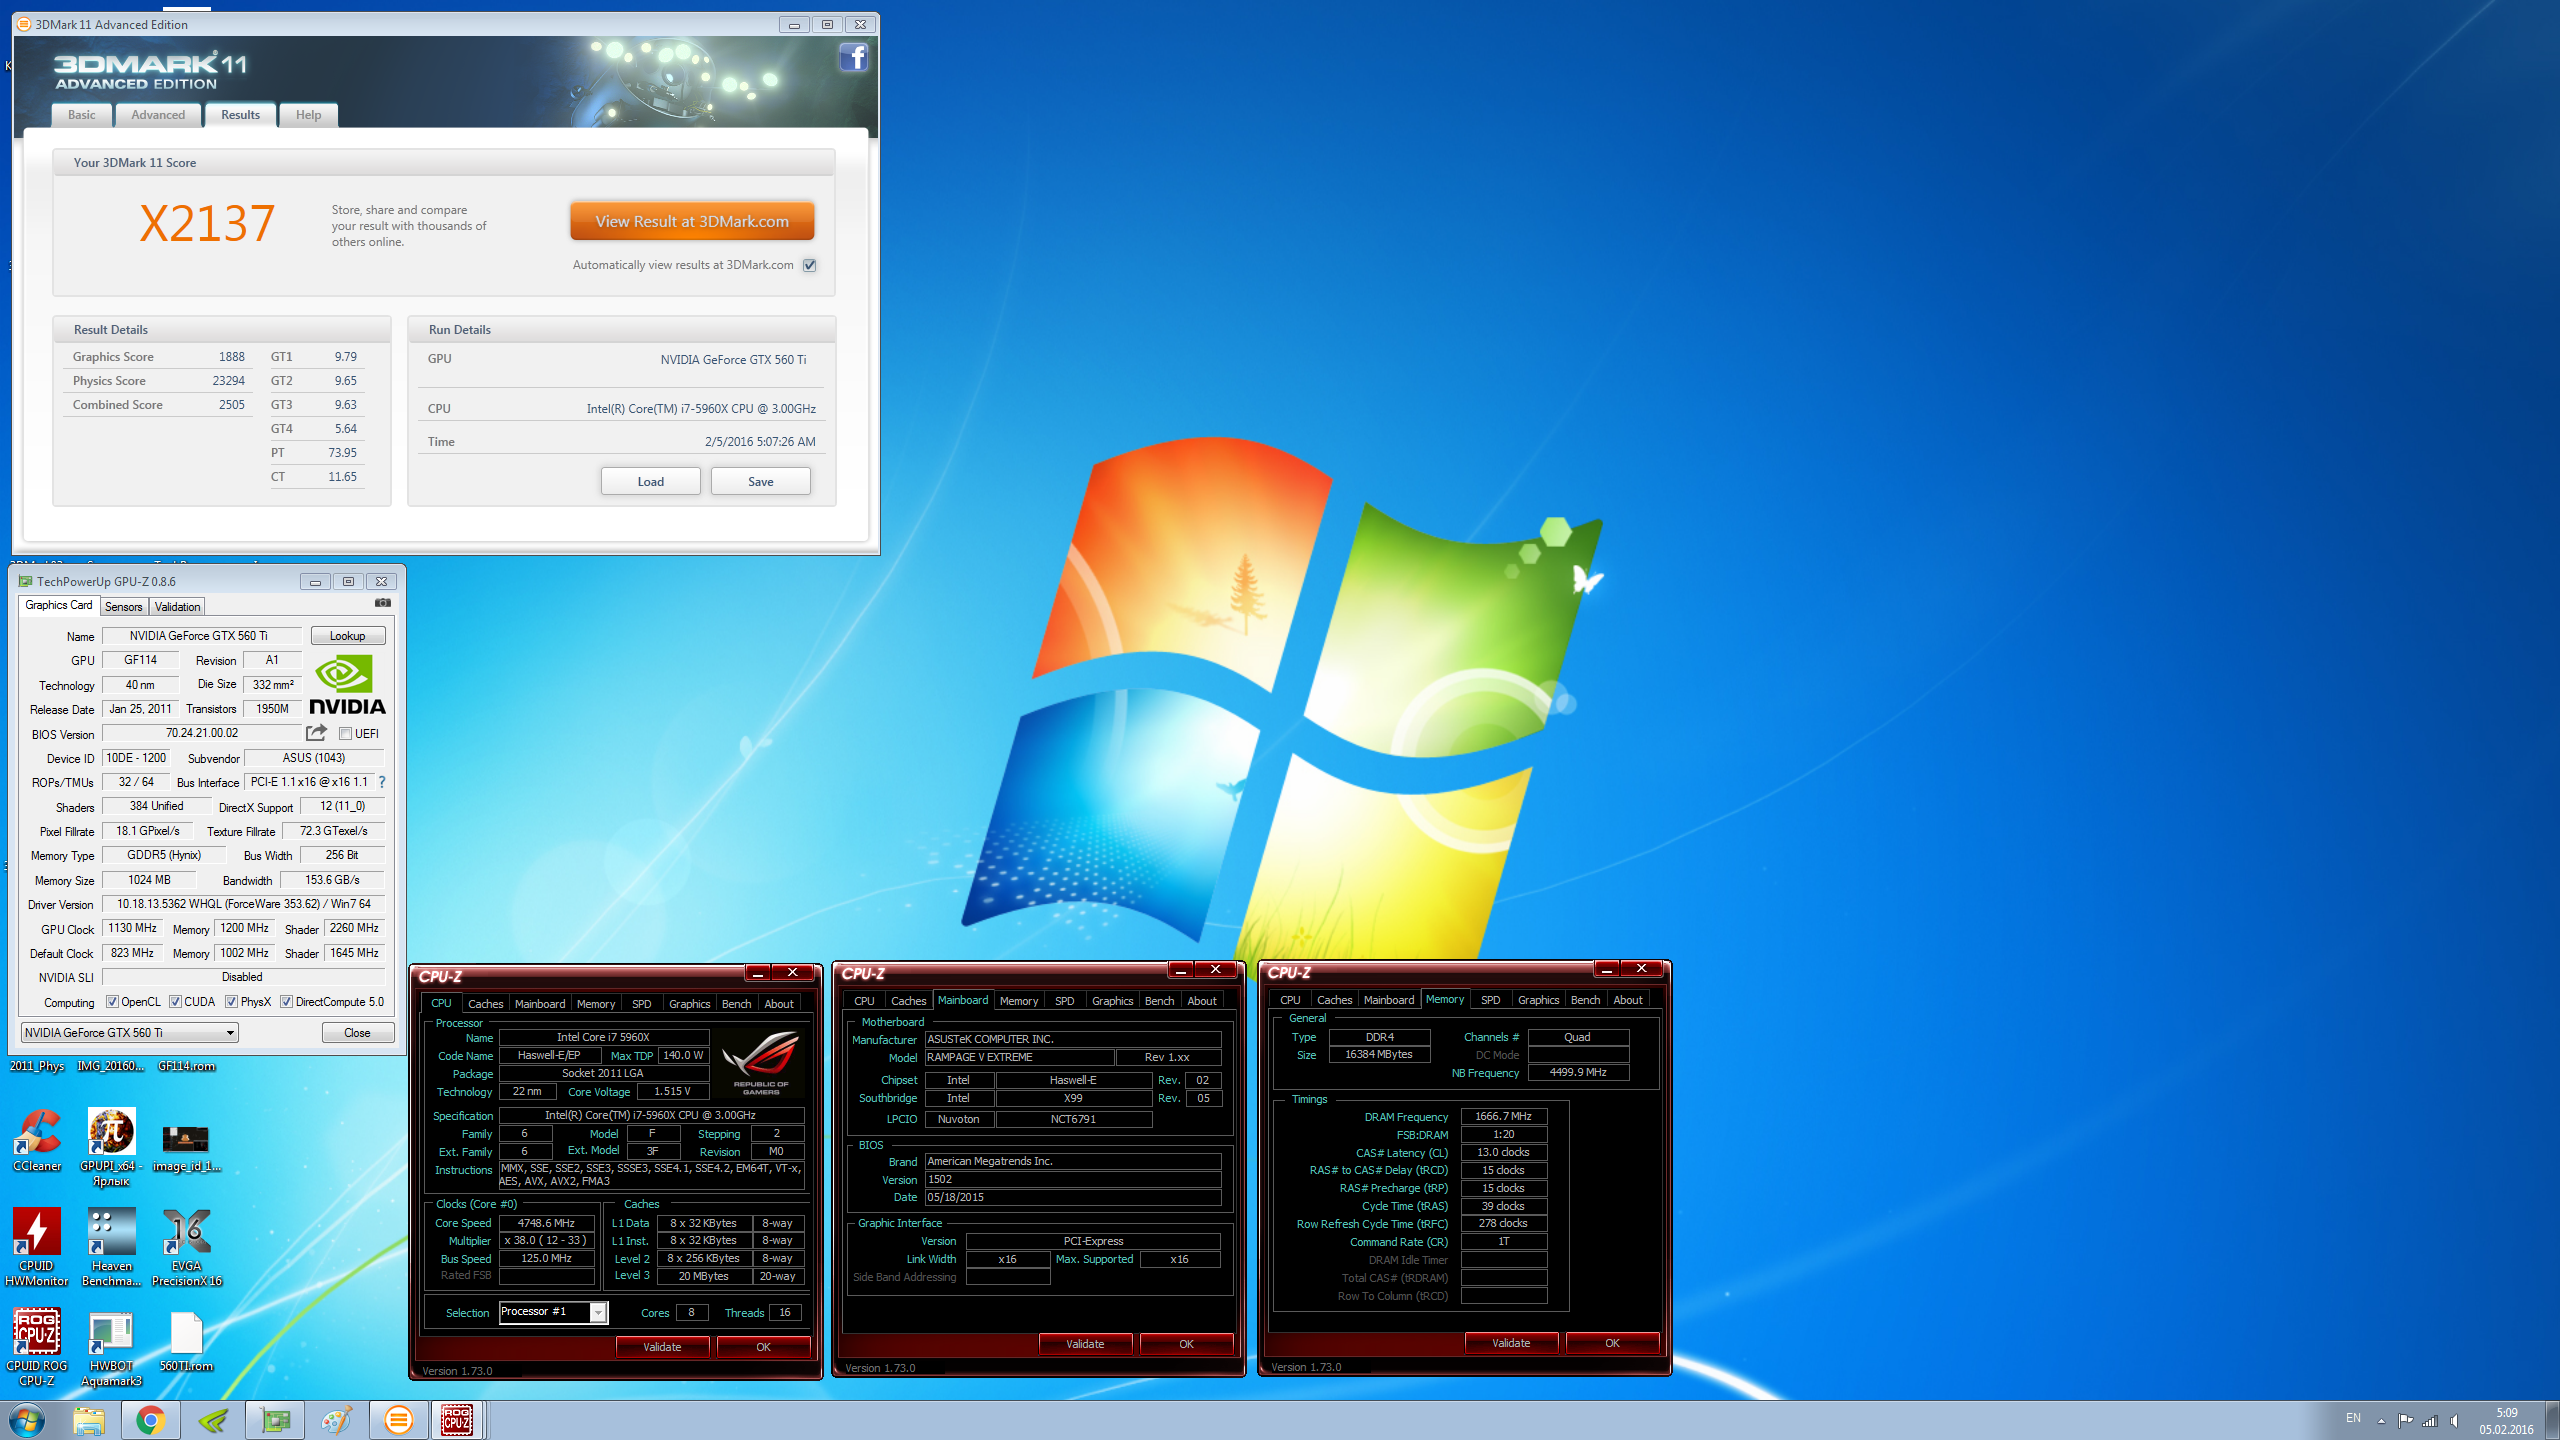Screen dimensions: 2560x1440
Task: Click the GPU-Z screenshot camera icon
Action: click(383, 603)
